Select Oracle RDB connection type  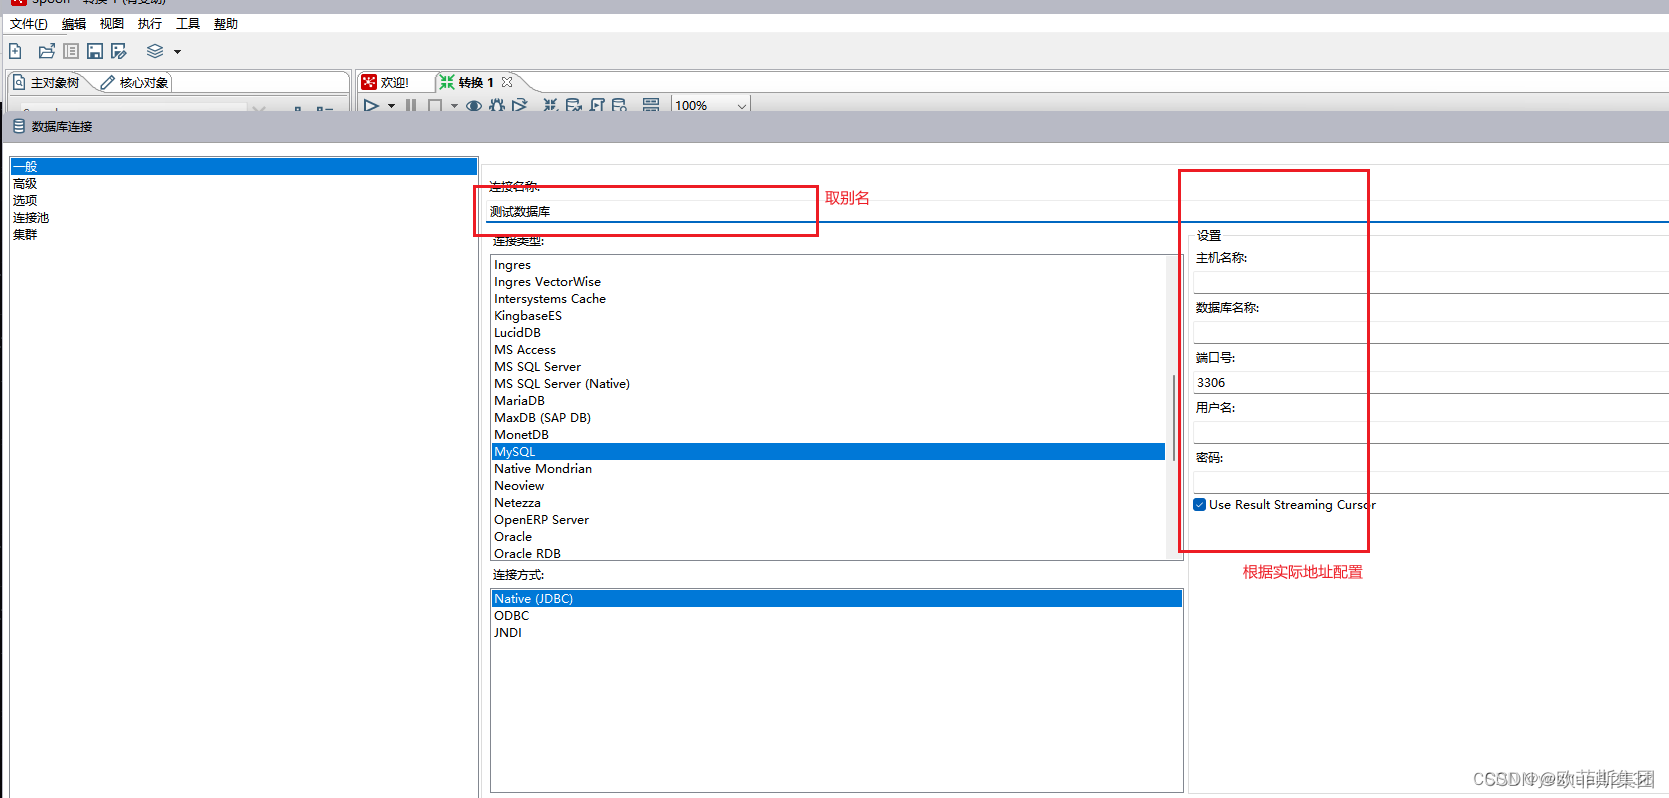point(527,554)
